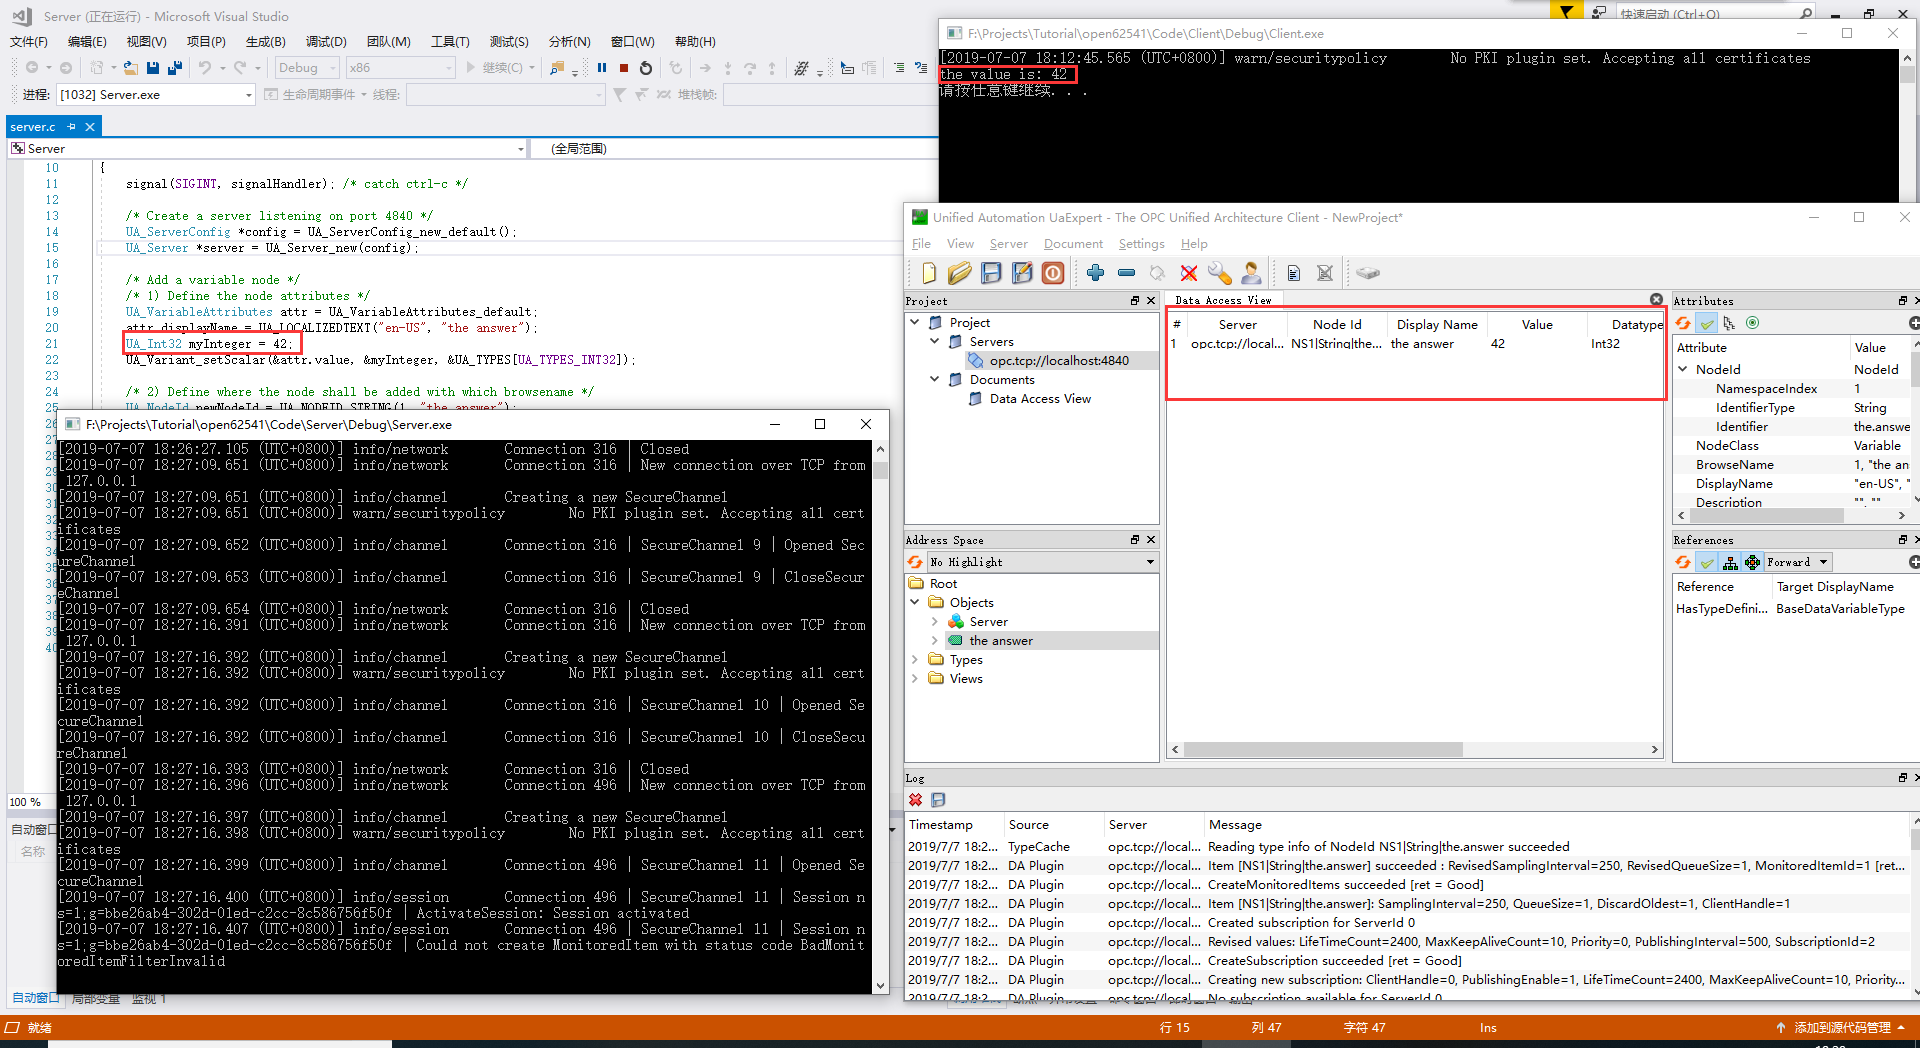Collapse the Objects node in Address Space
Viewport: 1920px width, 1048px height.
pos(915,602)
